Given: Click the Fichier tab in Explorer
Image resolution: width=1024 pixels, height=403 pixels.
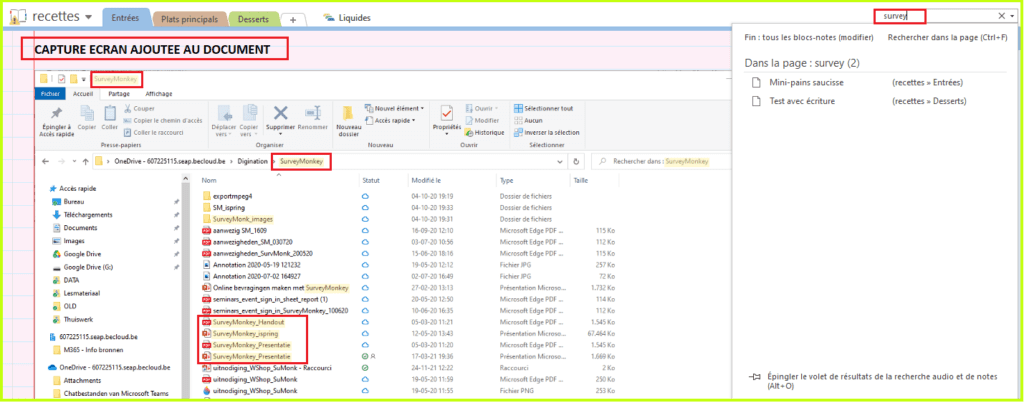Looking at the screenshot, I should [x=50, y=93].
